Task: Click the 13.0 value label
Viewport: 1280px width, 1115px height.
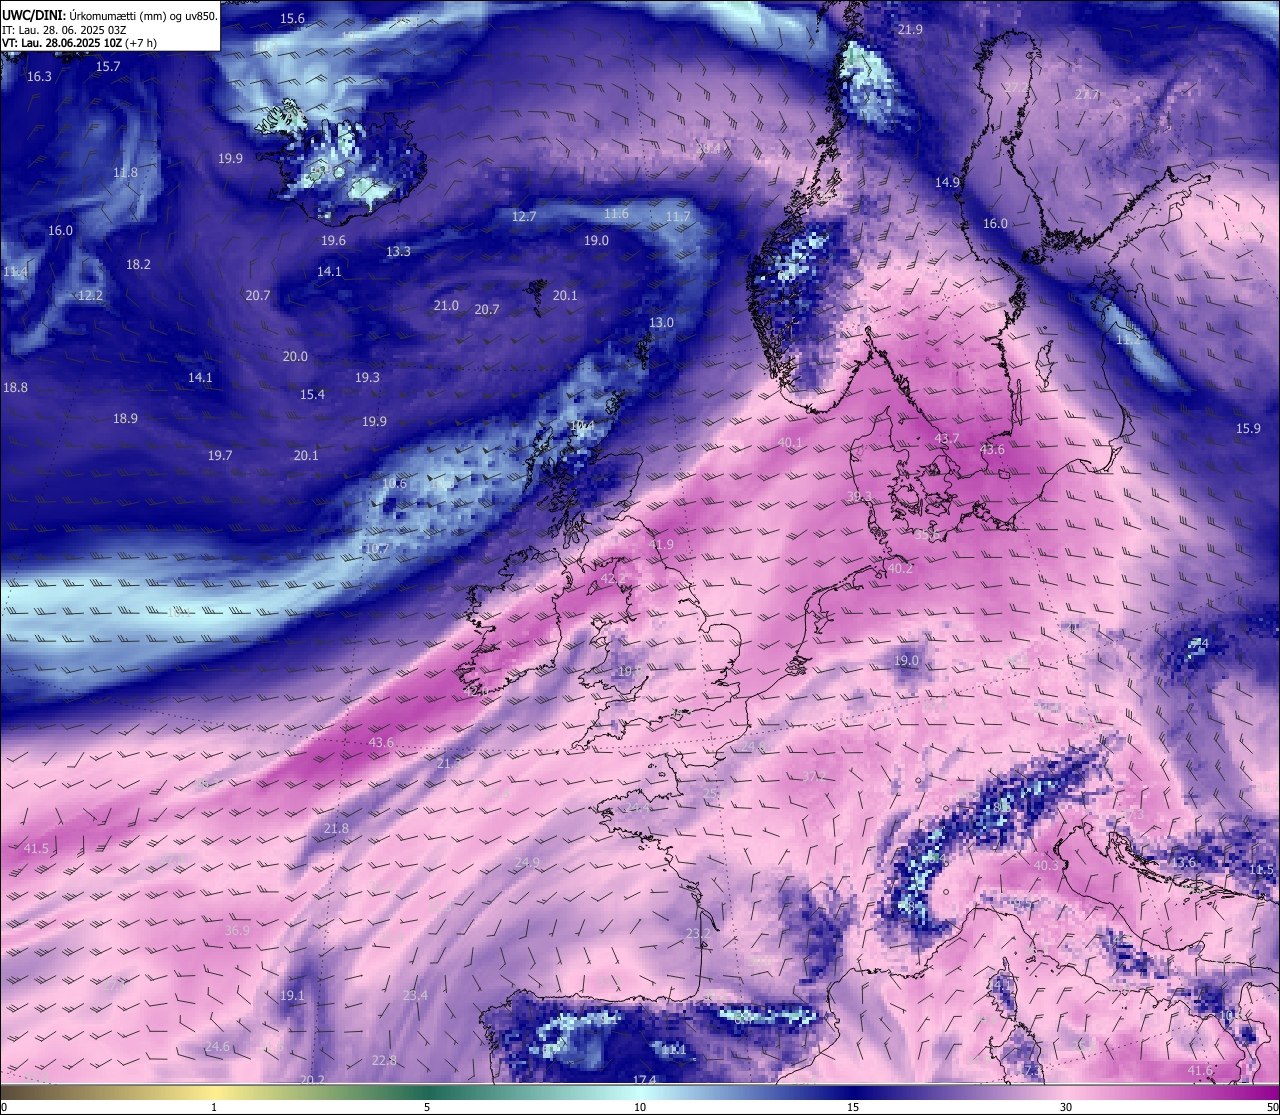Action: [x=661, y=322]
